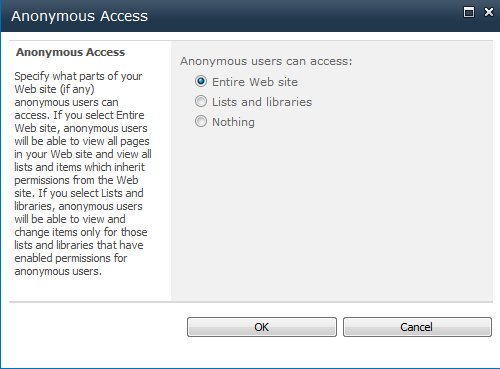Image resolution: width=500 pixels, height=369 pixels.
Task: Click the bold Anonymous Access section heading
Action: pyautogui.click(x=70, y=52)
